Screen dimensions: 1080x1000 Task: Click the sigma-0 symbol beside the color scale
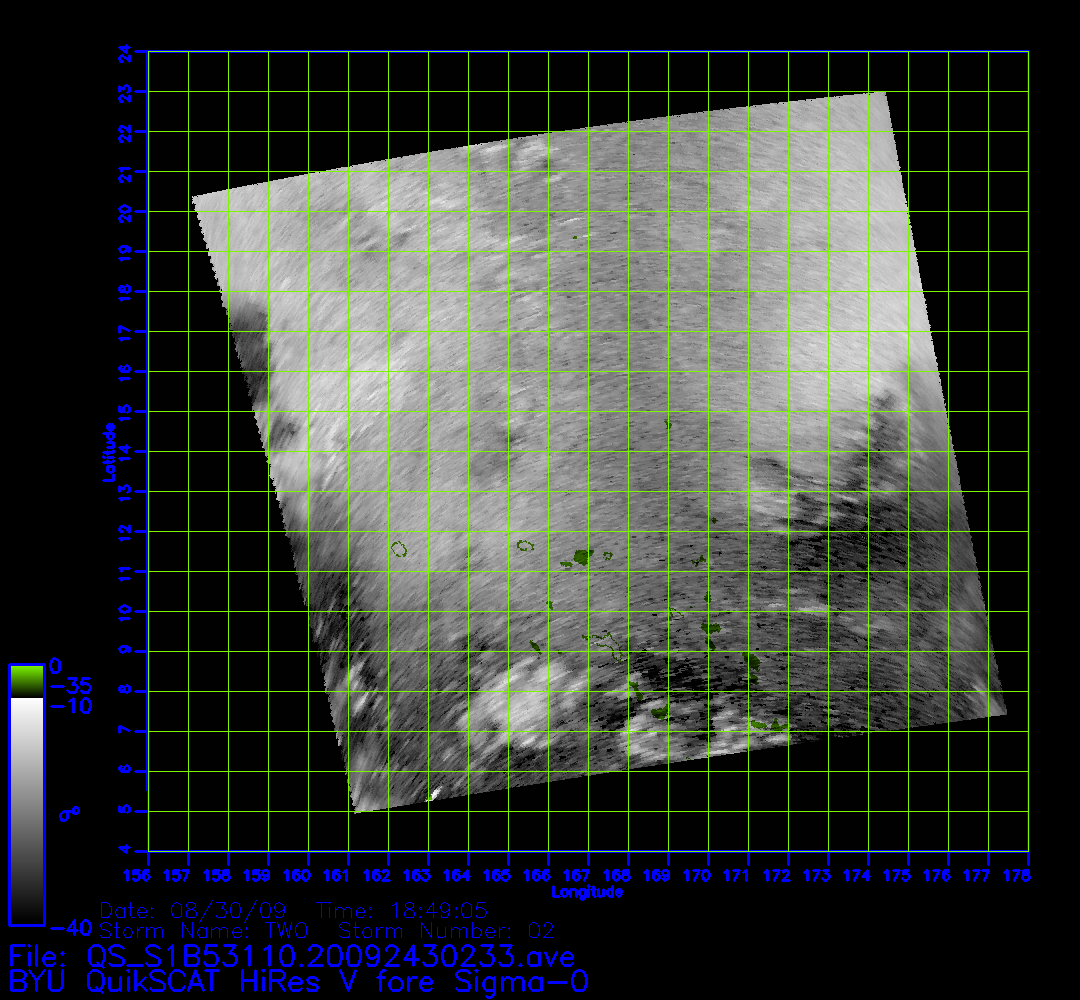(69, 813)
